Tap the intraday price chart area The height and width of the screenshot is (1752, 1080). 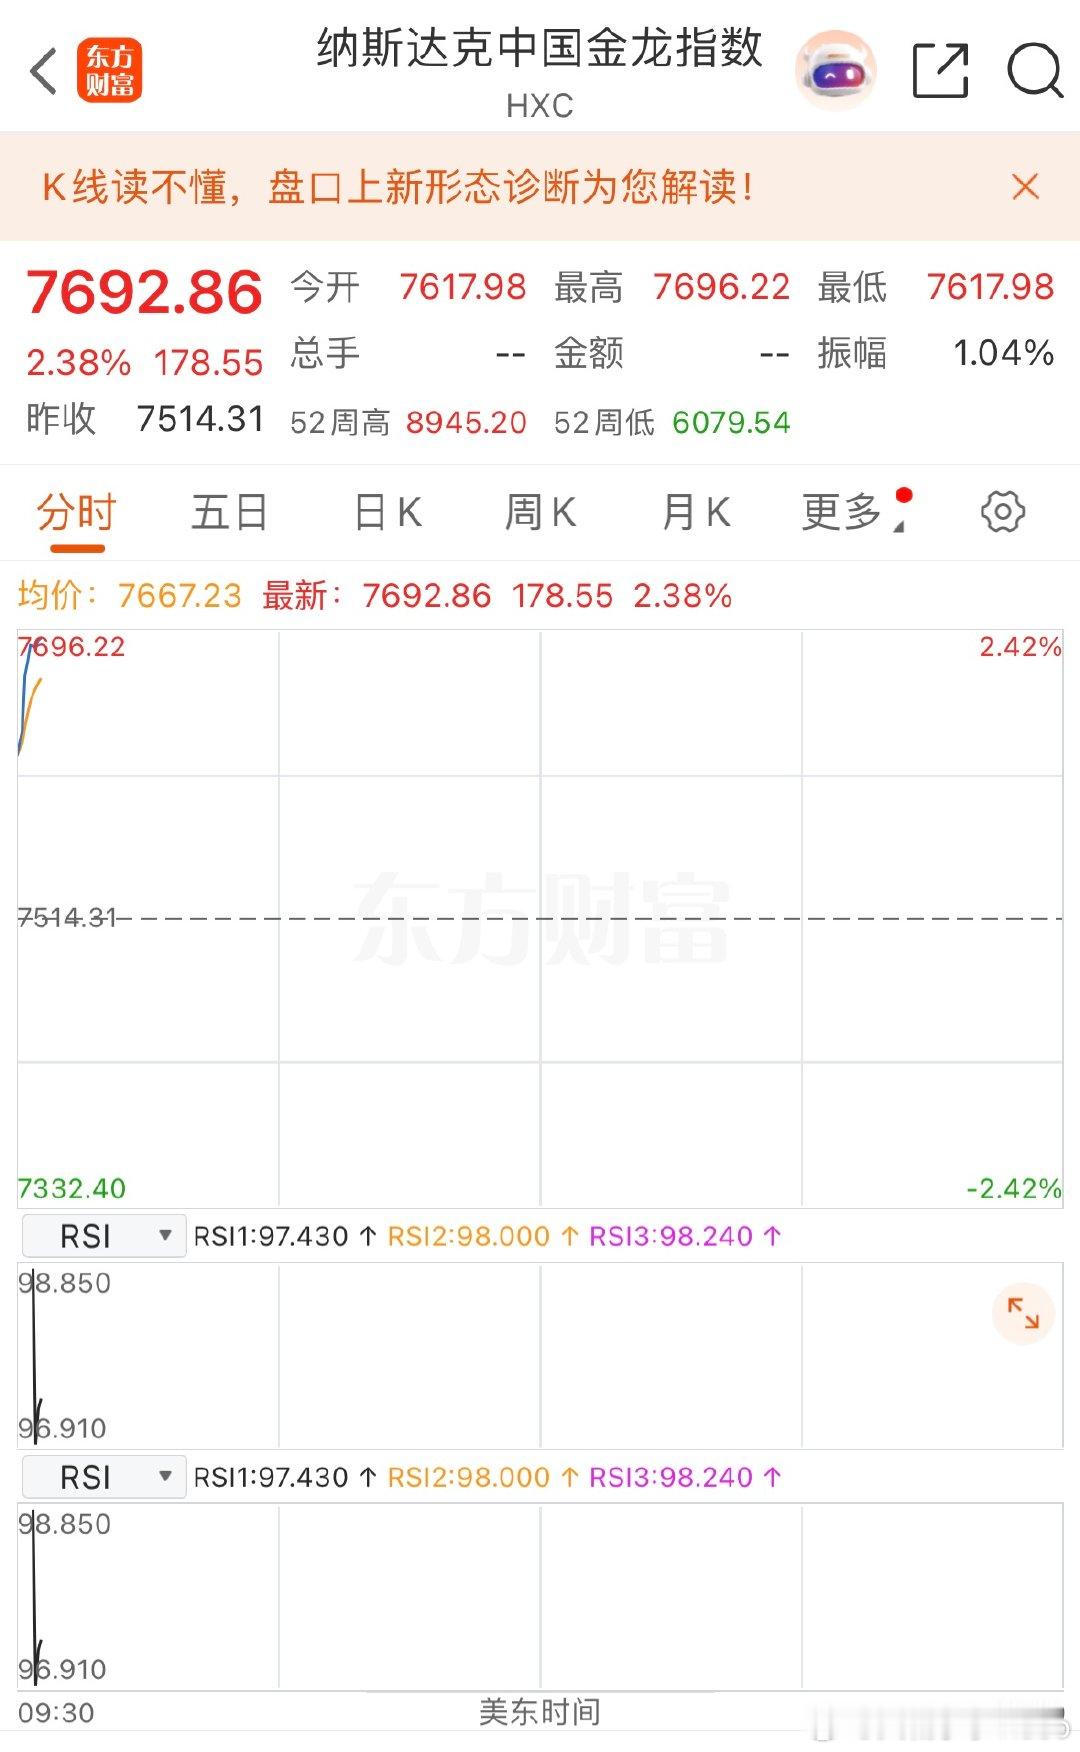tap(540, 918)
